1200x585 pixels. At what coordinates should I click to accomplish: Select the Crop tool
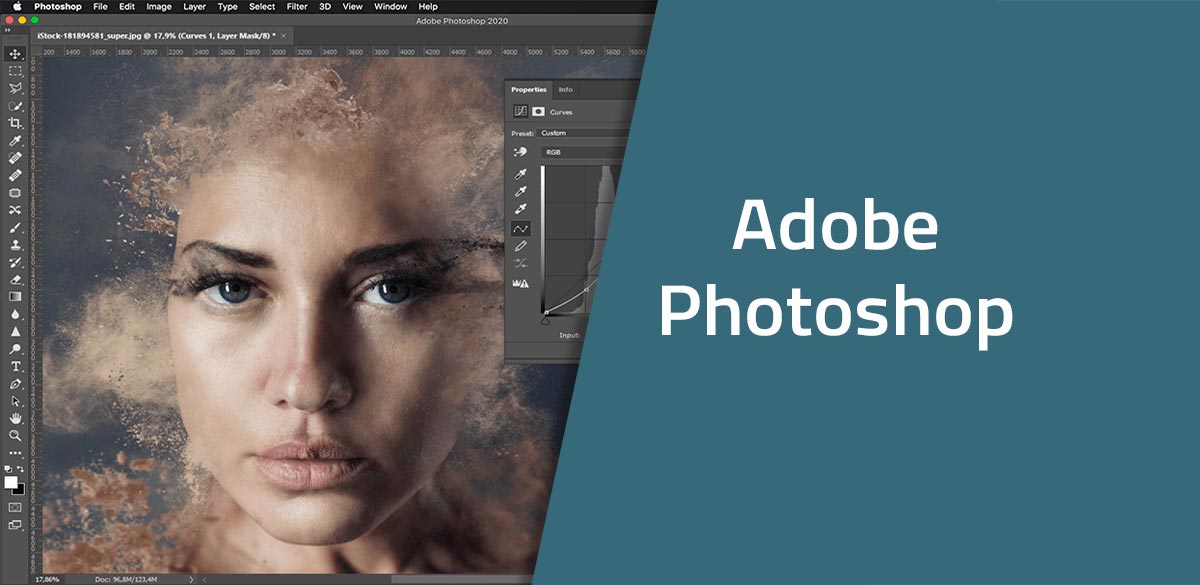click(x=15, y=123)
